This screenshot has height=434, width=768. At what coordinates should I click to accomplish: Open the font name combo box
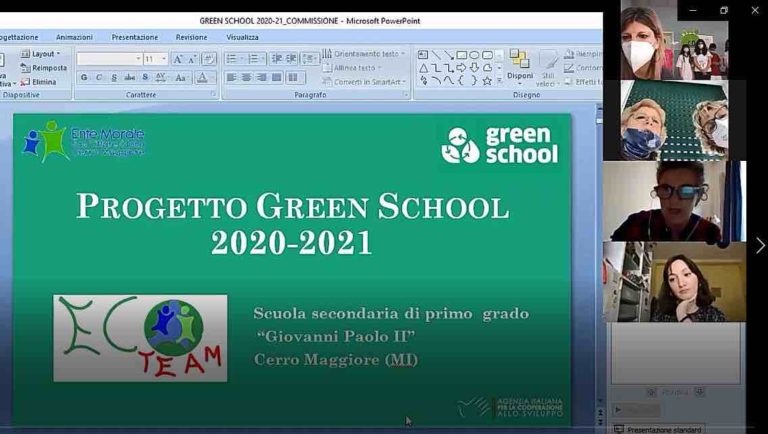109,59
